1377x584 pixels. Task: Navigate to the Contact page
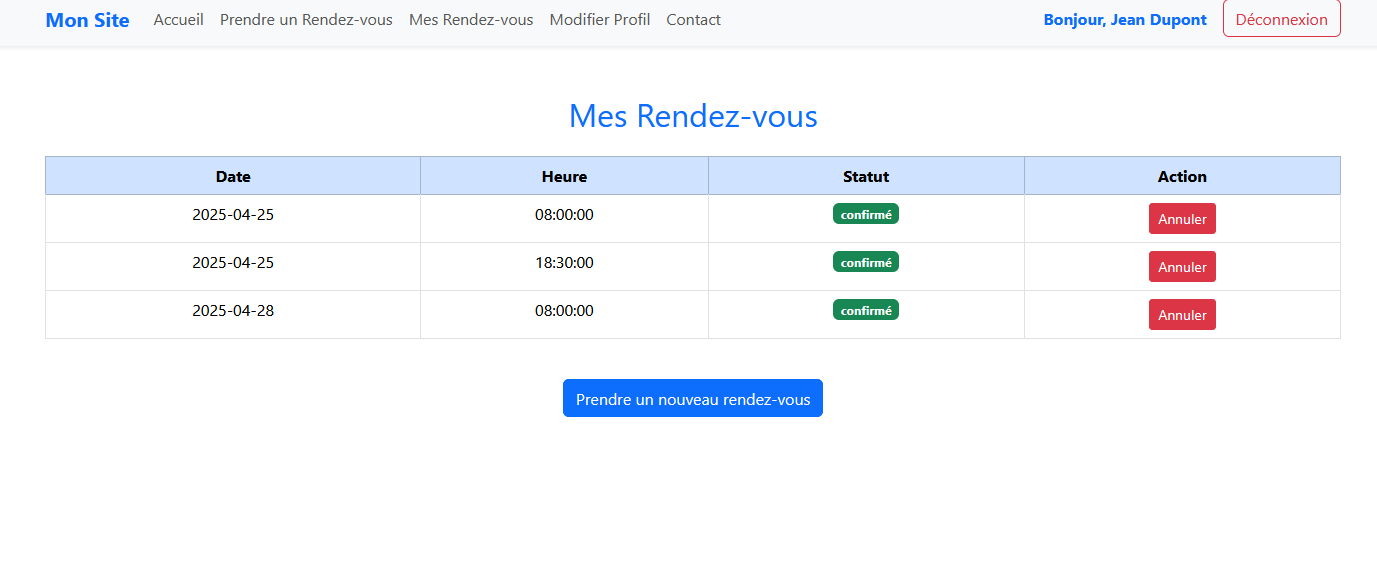tap(693, 20)
